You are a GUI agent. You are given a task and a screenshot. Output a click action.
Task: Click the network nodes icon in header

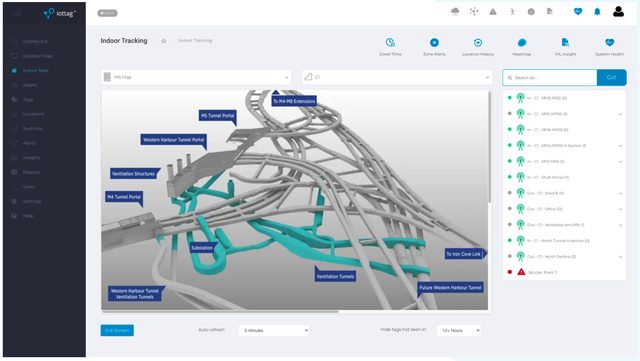pyautogui.click(x=474, y=11)
